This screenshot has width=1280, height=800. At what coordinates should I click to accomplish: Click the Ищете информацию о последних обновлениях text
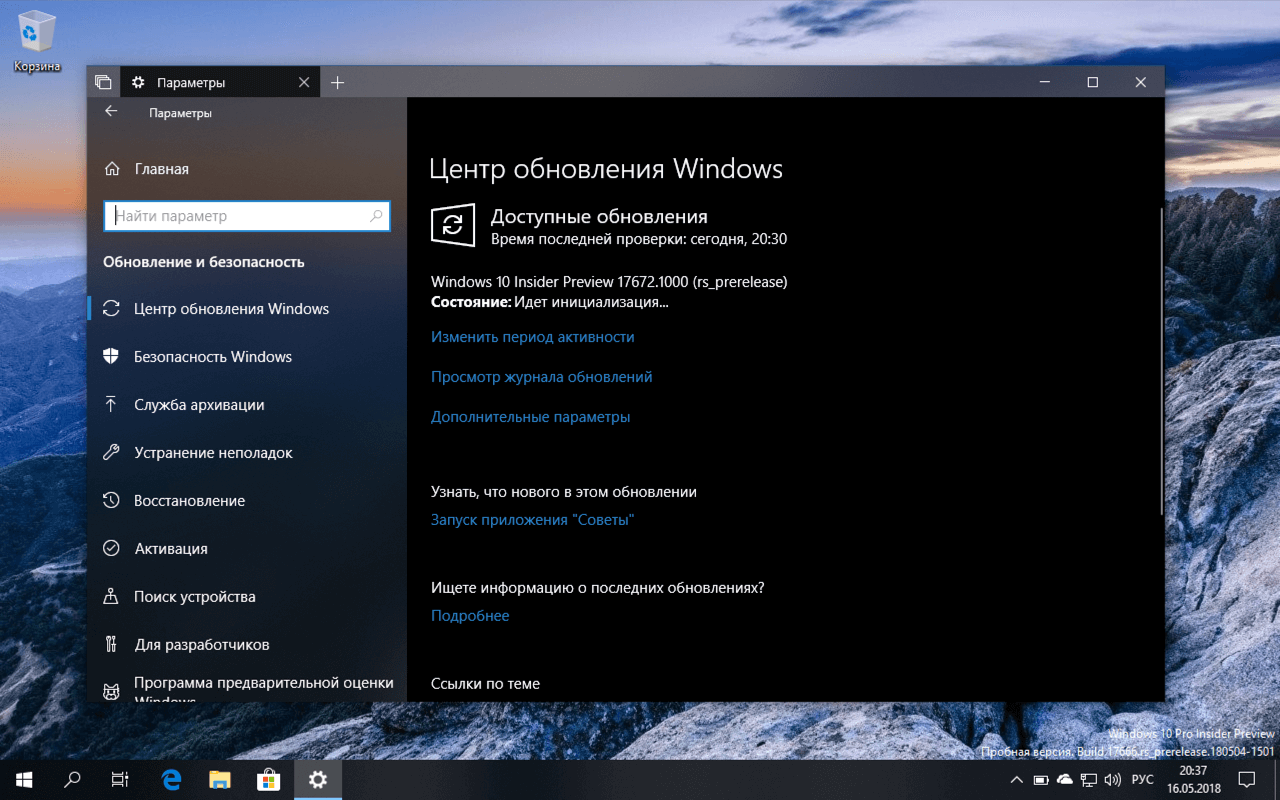point(598,588)
